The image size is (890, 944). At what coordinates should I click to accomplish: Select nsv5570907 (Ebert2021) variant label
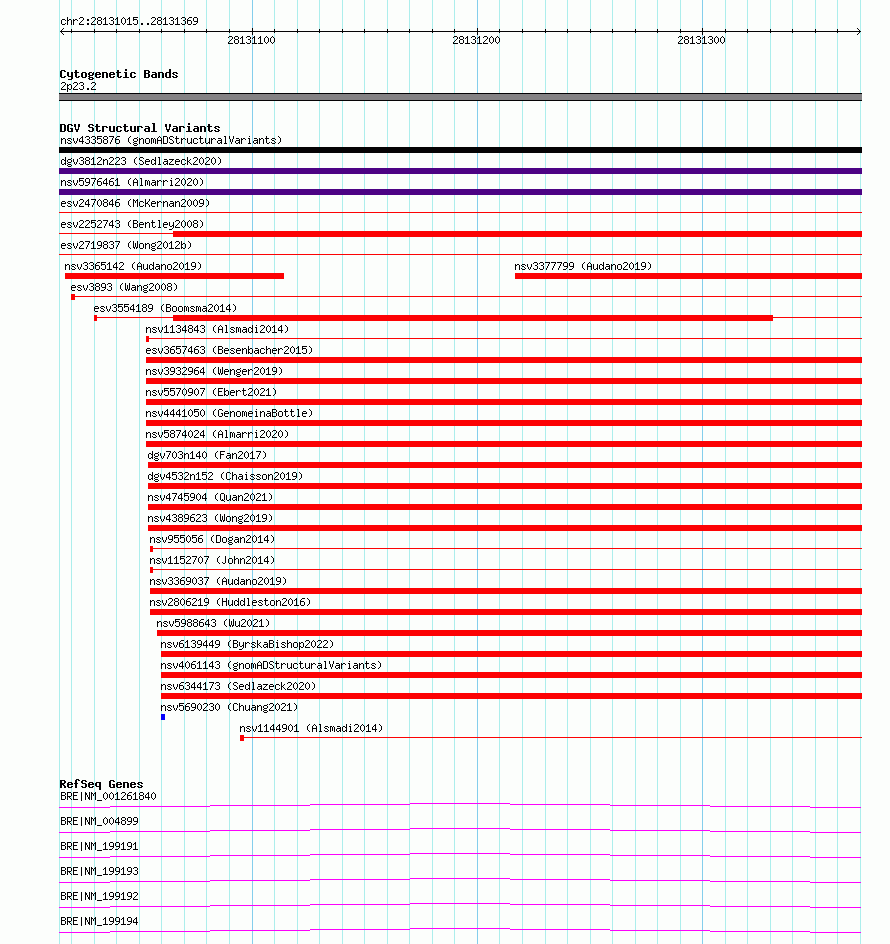211,393
